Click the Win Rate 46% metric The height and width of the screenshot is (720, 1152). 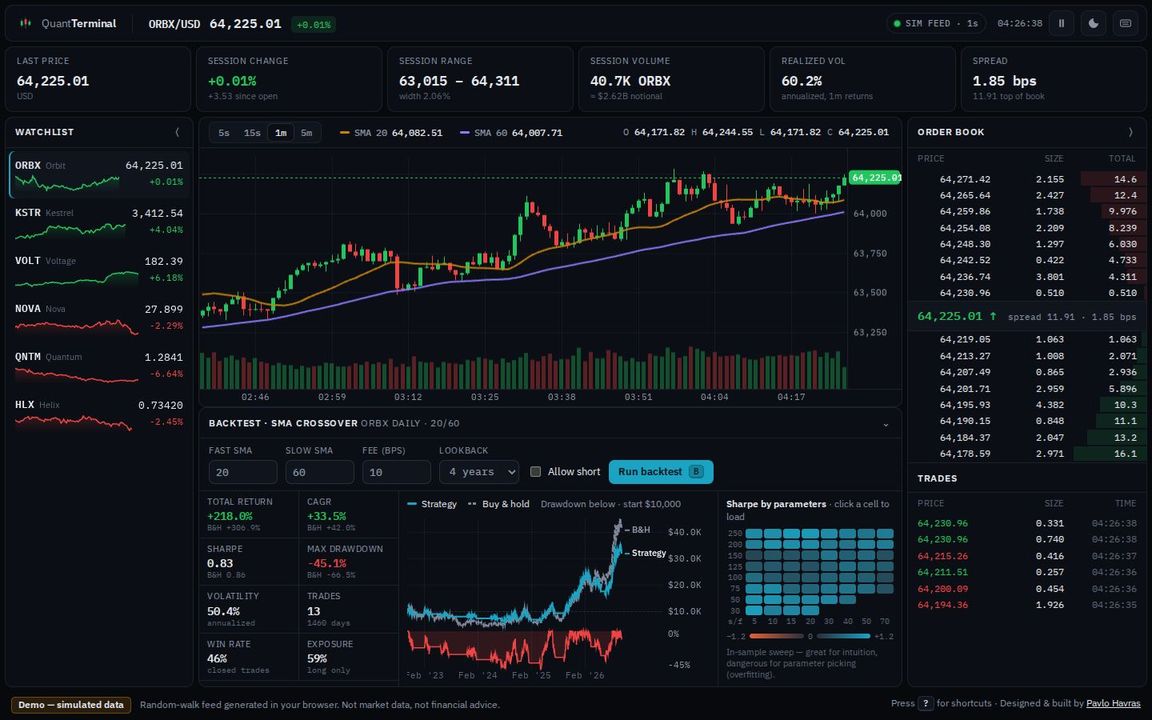point(249,657)
